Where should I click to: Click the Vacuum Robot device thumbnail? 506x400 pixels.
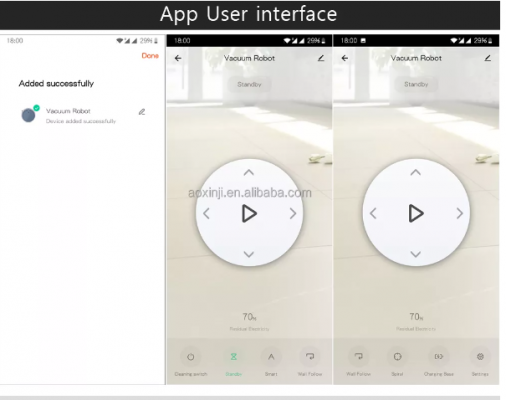(x=28, y=115)
